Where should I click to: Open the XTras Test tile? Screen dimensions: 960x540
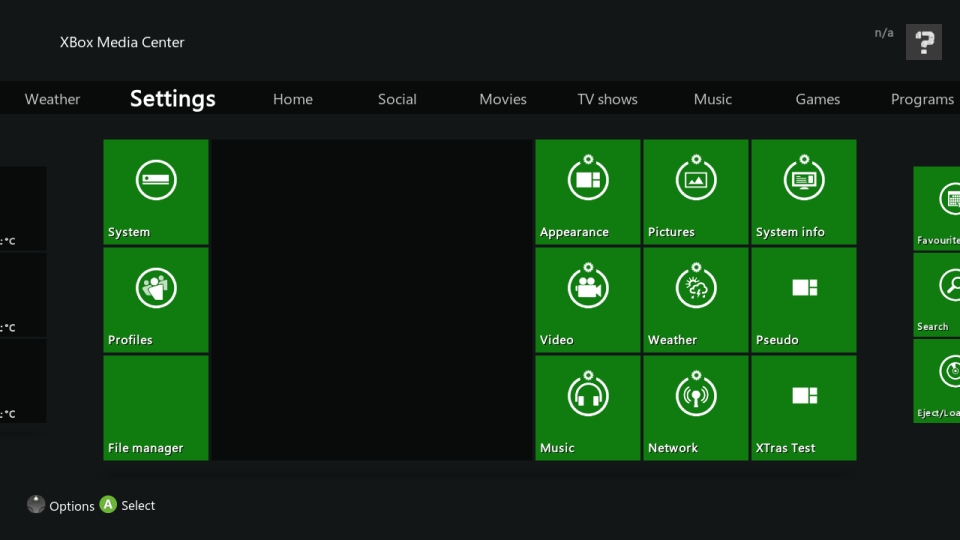point(804,408)
